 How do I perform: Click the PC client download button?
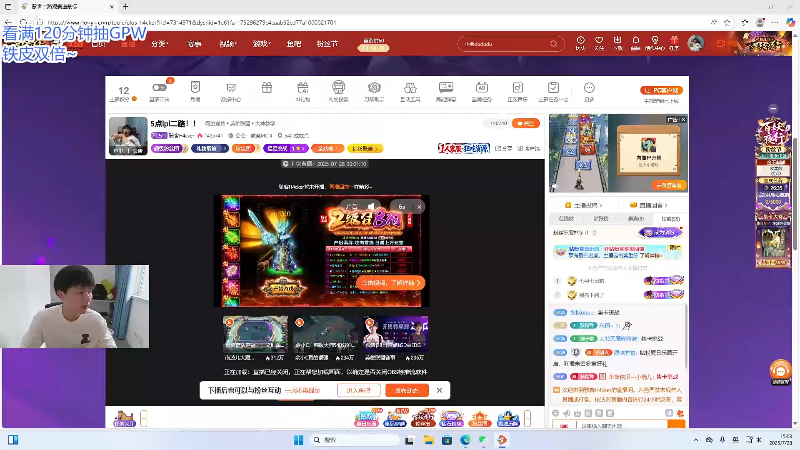coord(661,90)
